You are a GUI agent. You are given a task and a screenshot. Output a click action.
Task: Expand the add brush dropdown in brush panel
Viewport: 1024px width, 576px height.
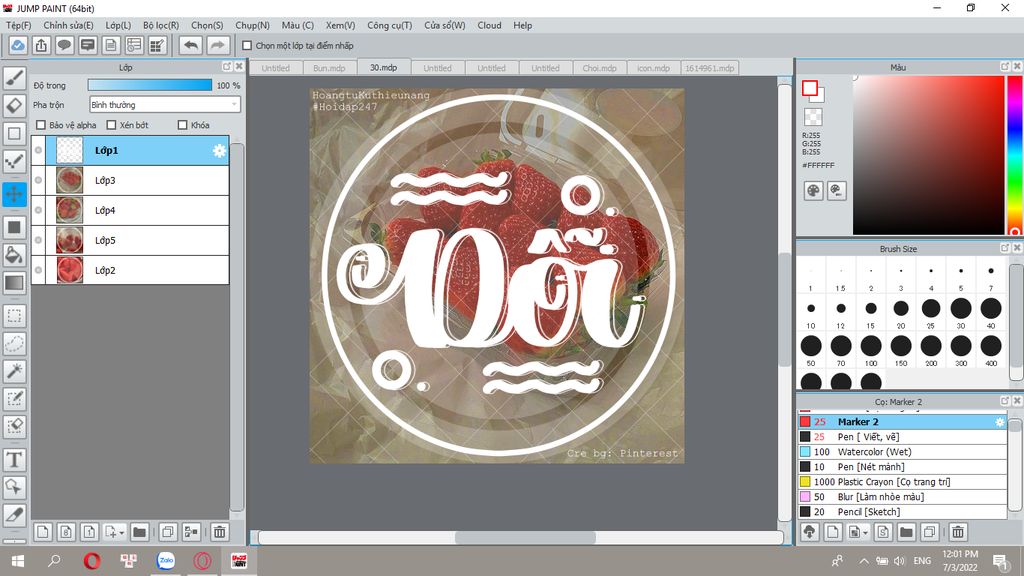point(865,533)
